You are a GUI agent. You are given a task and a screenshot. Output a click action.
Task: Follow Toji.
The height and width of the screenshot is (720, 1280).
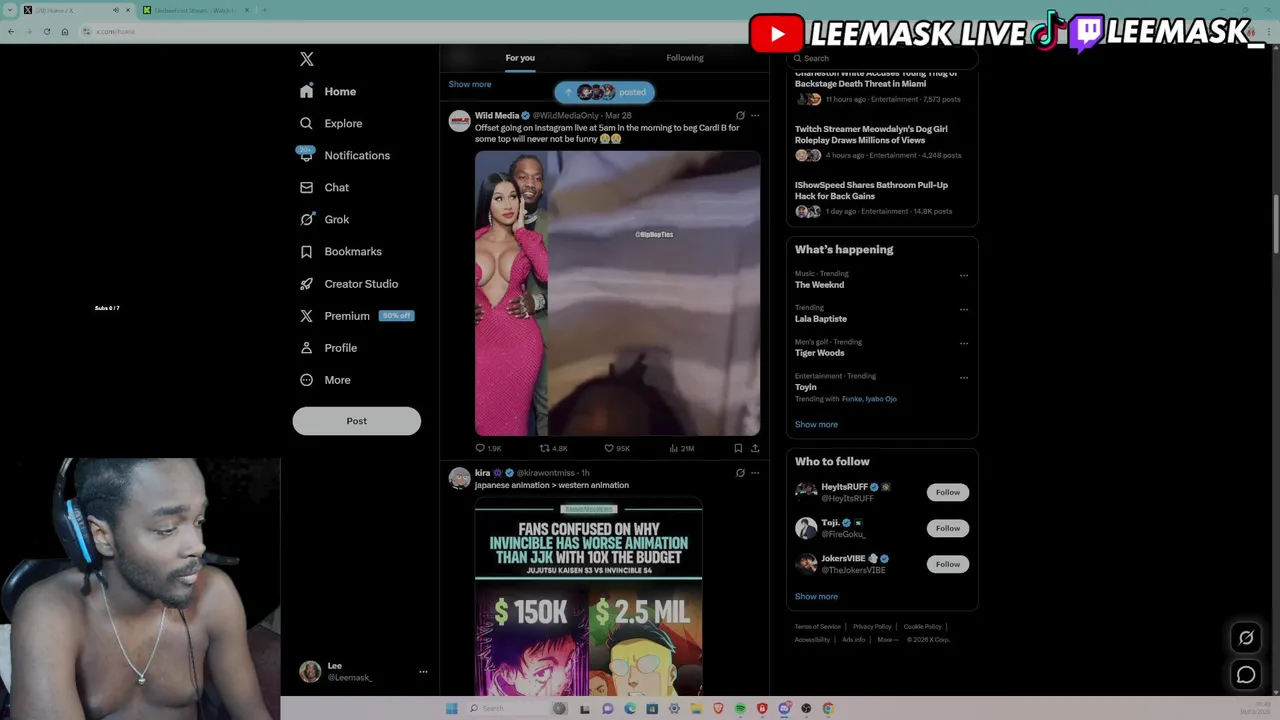pyautogui.click(x=948, y=528)
